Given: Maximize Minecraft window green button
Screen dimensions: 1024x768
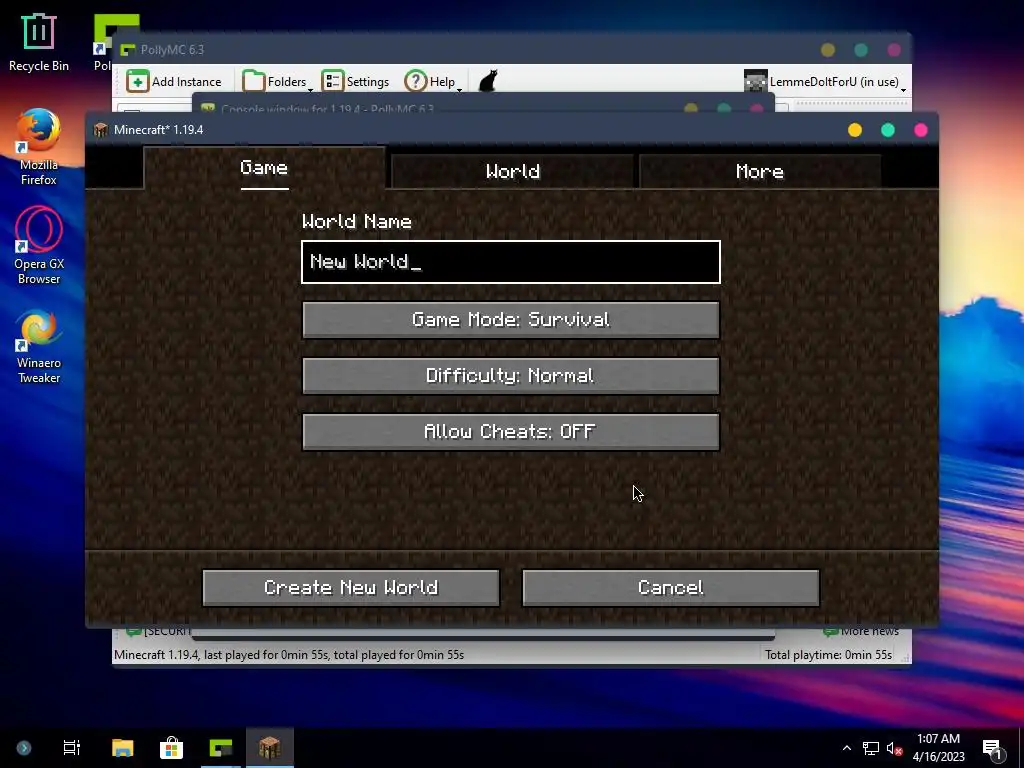Looking at the screenshot, I should point(888,130).
